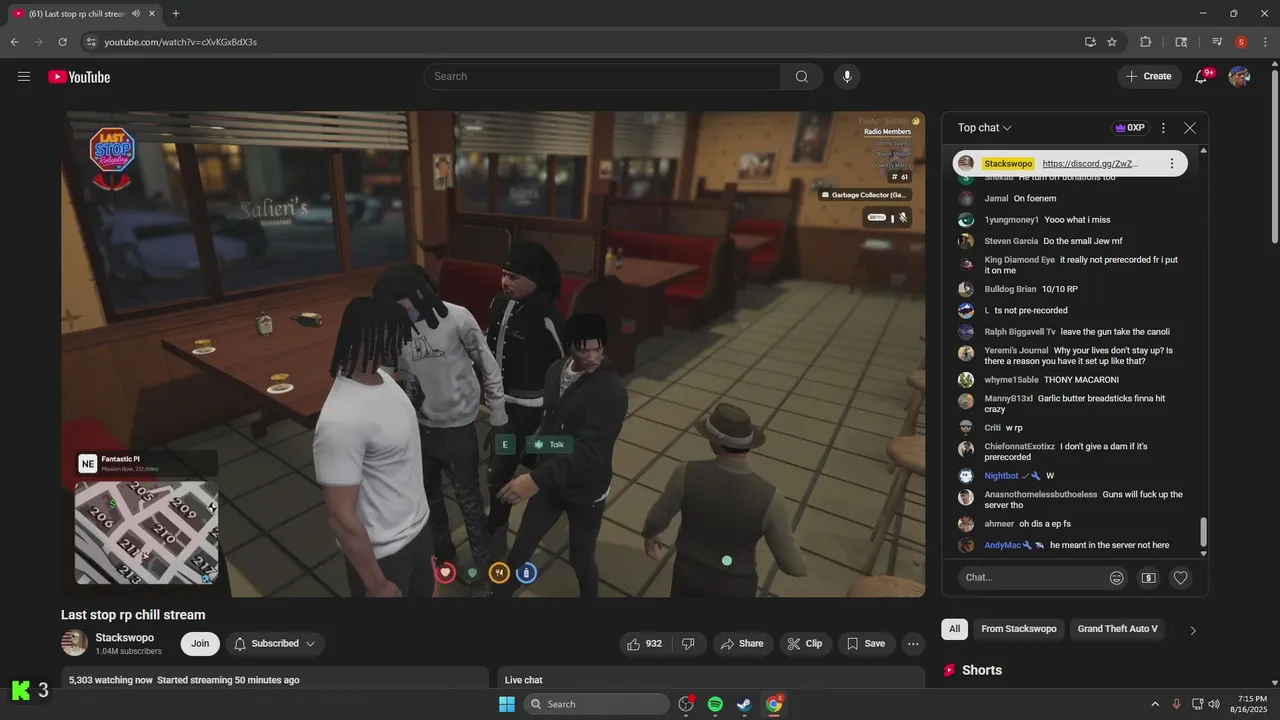The height and width of the screenshot is (720, 1280).
Task: Open the media control icon in toolbar
Action: (x=1217, y=42)
